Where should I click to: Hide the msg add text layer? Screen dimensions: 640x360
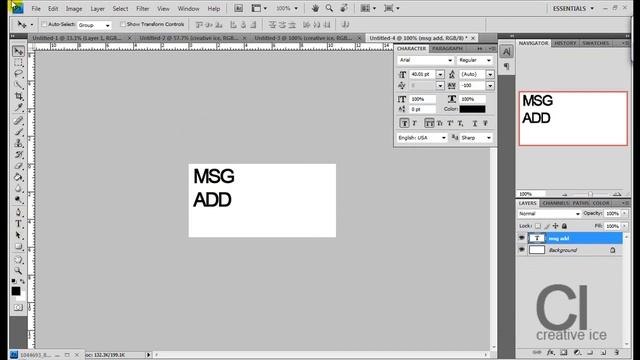point(522,238)
